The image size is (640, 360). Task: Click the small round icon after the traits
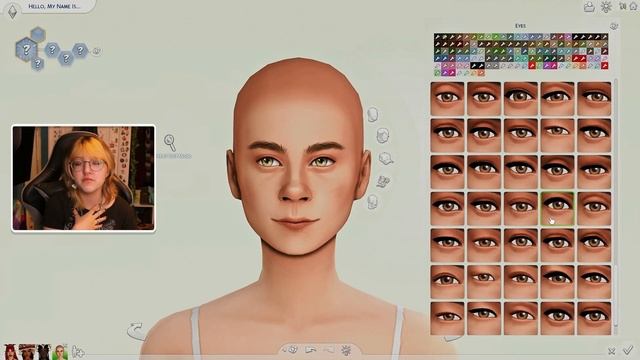pos(96,51)
